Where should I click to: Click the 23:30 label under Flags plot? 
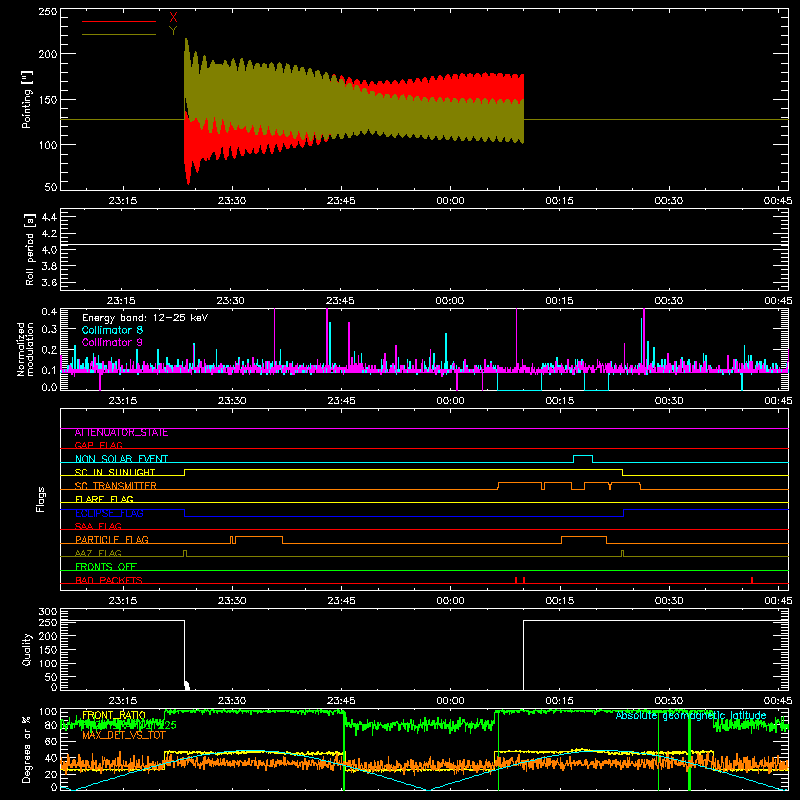coord(232,601)
